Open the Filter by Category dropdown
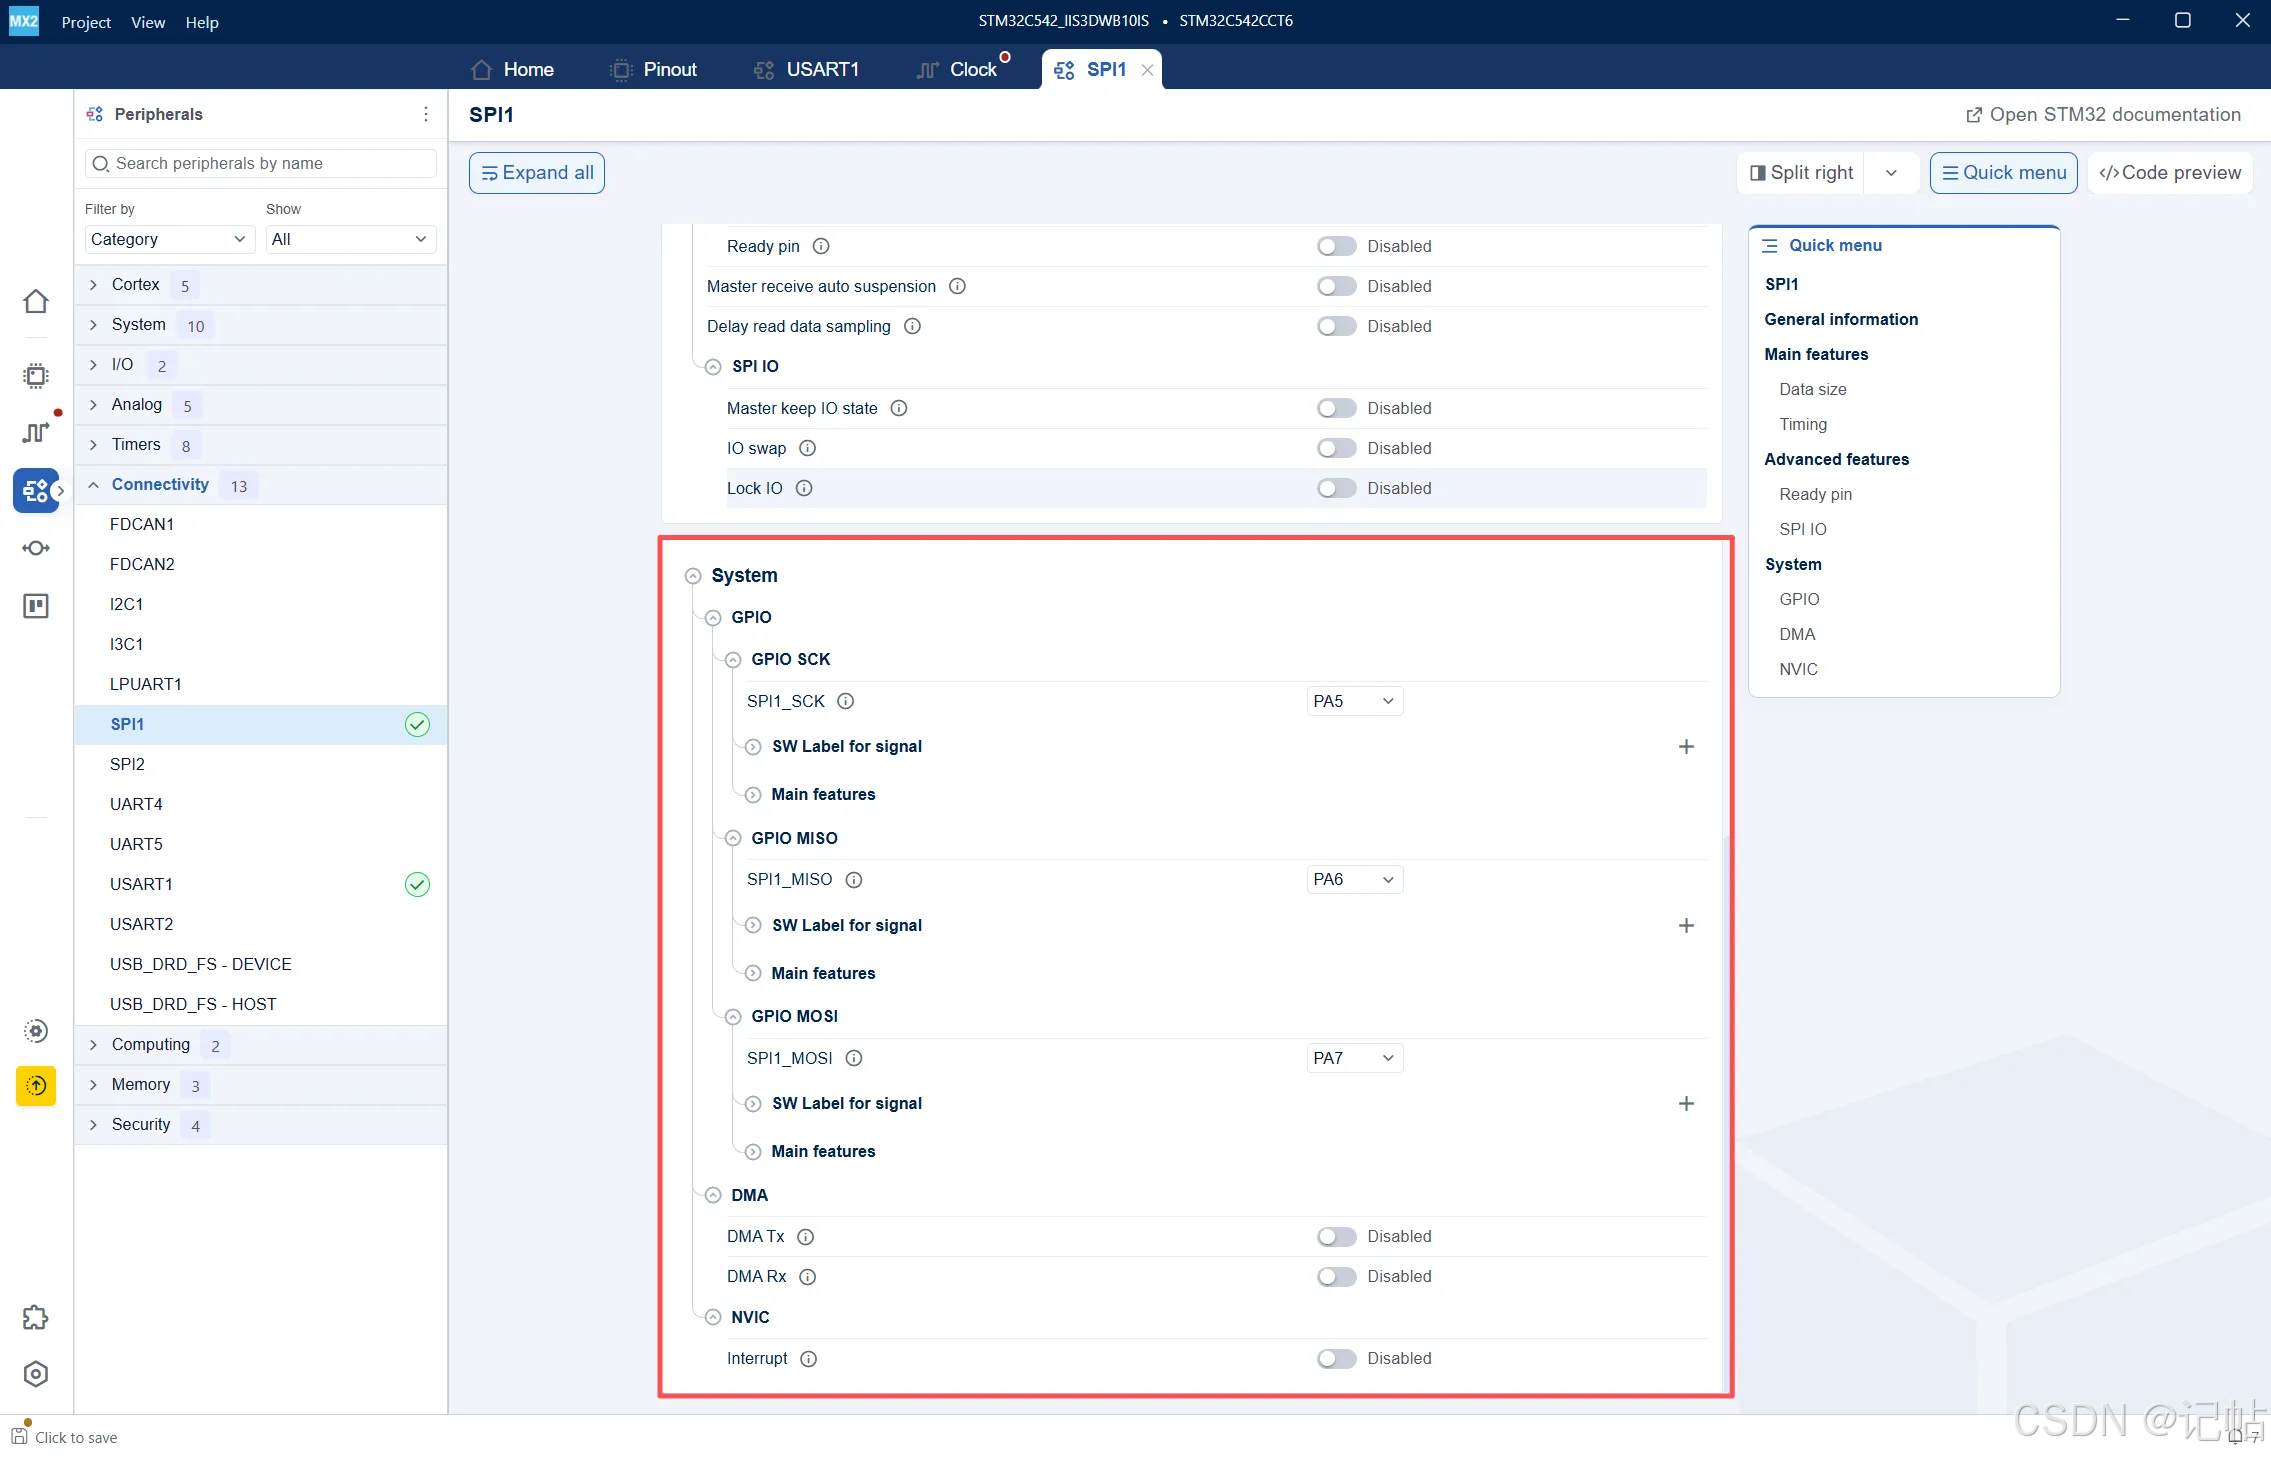The image size is (2271, 1459). [x=169, y=239]
